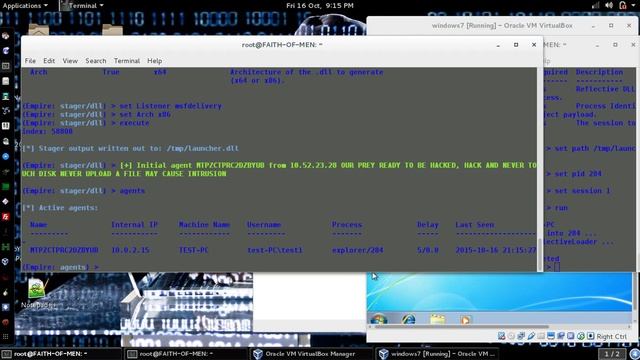Switch to windows7 [Running] taskbar window
The width and height of the screenshot is (640, 360).
(x=437, y=354)
